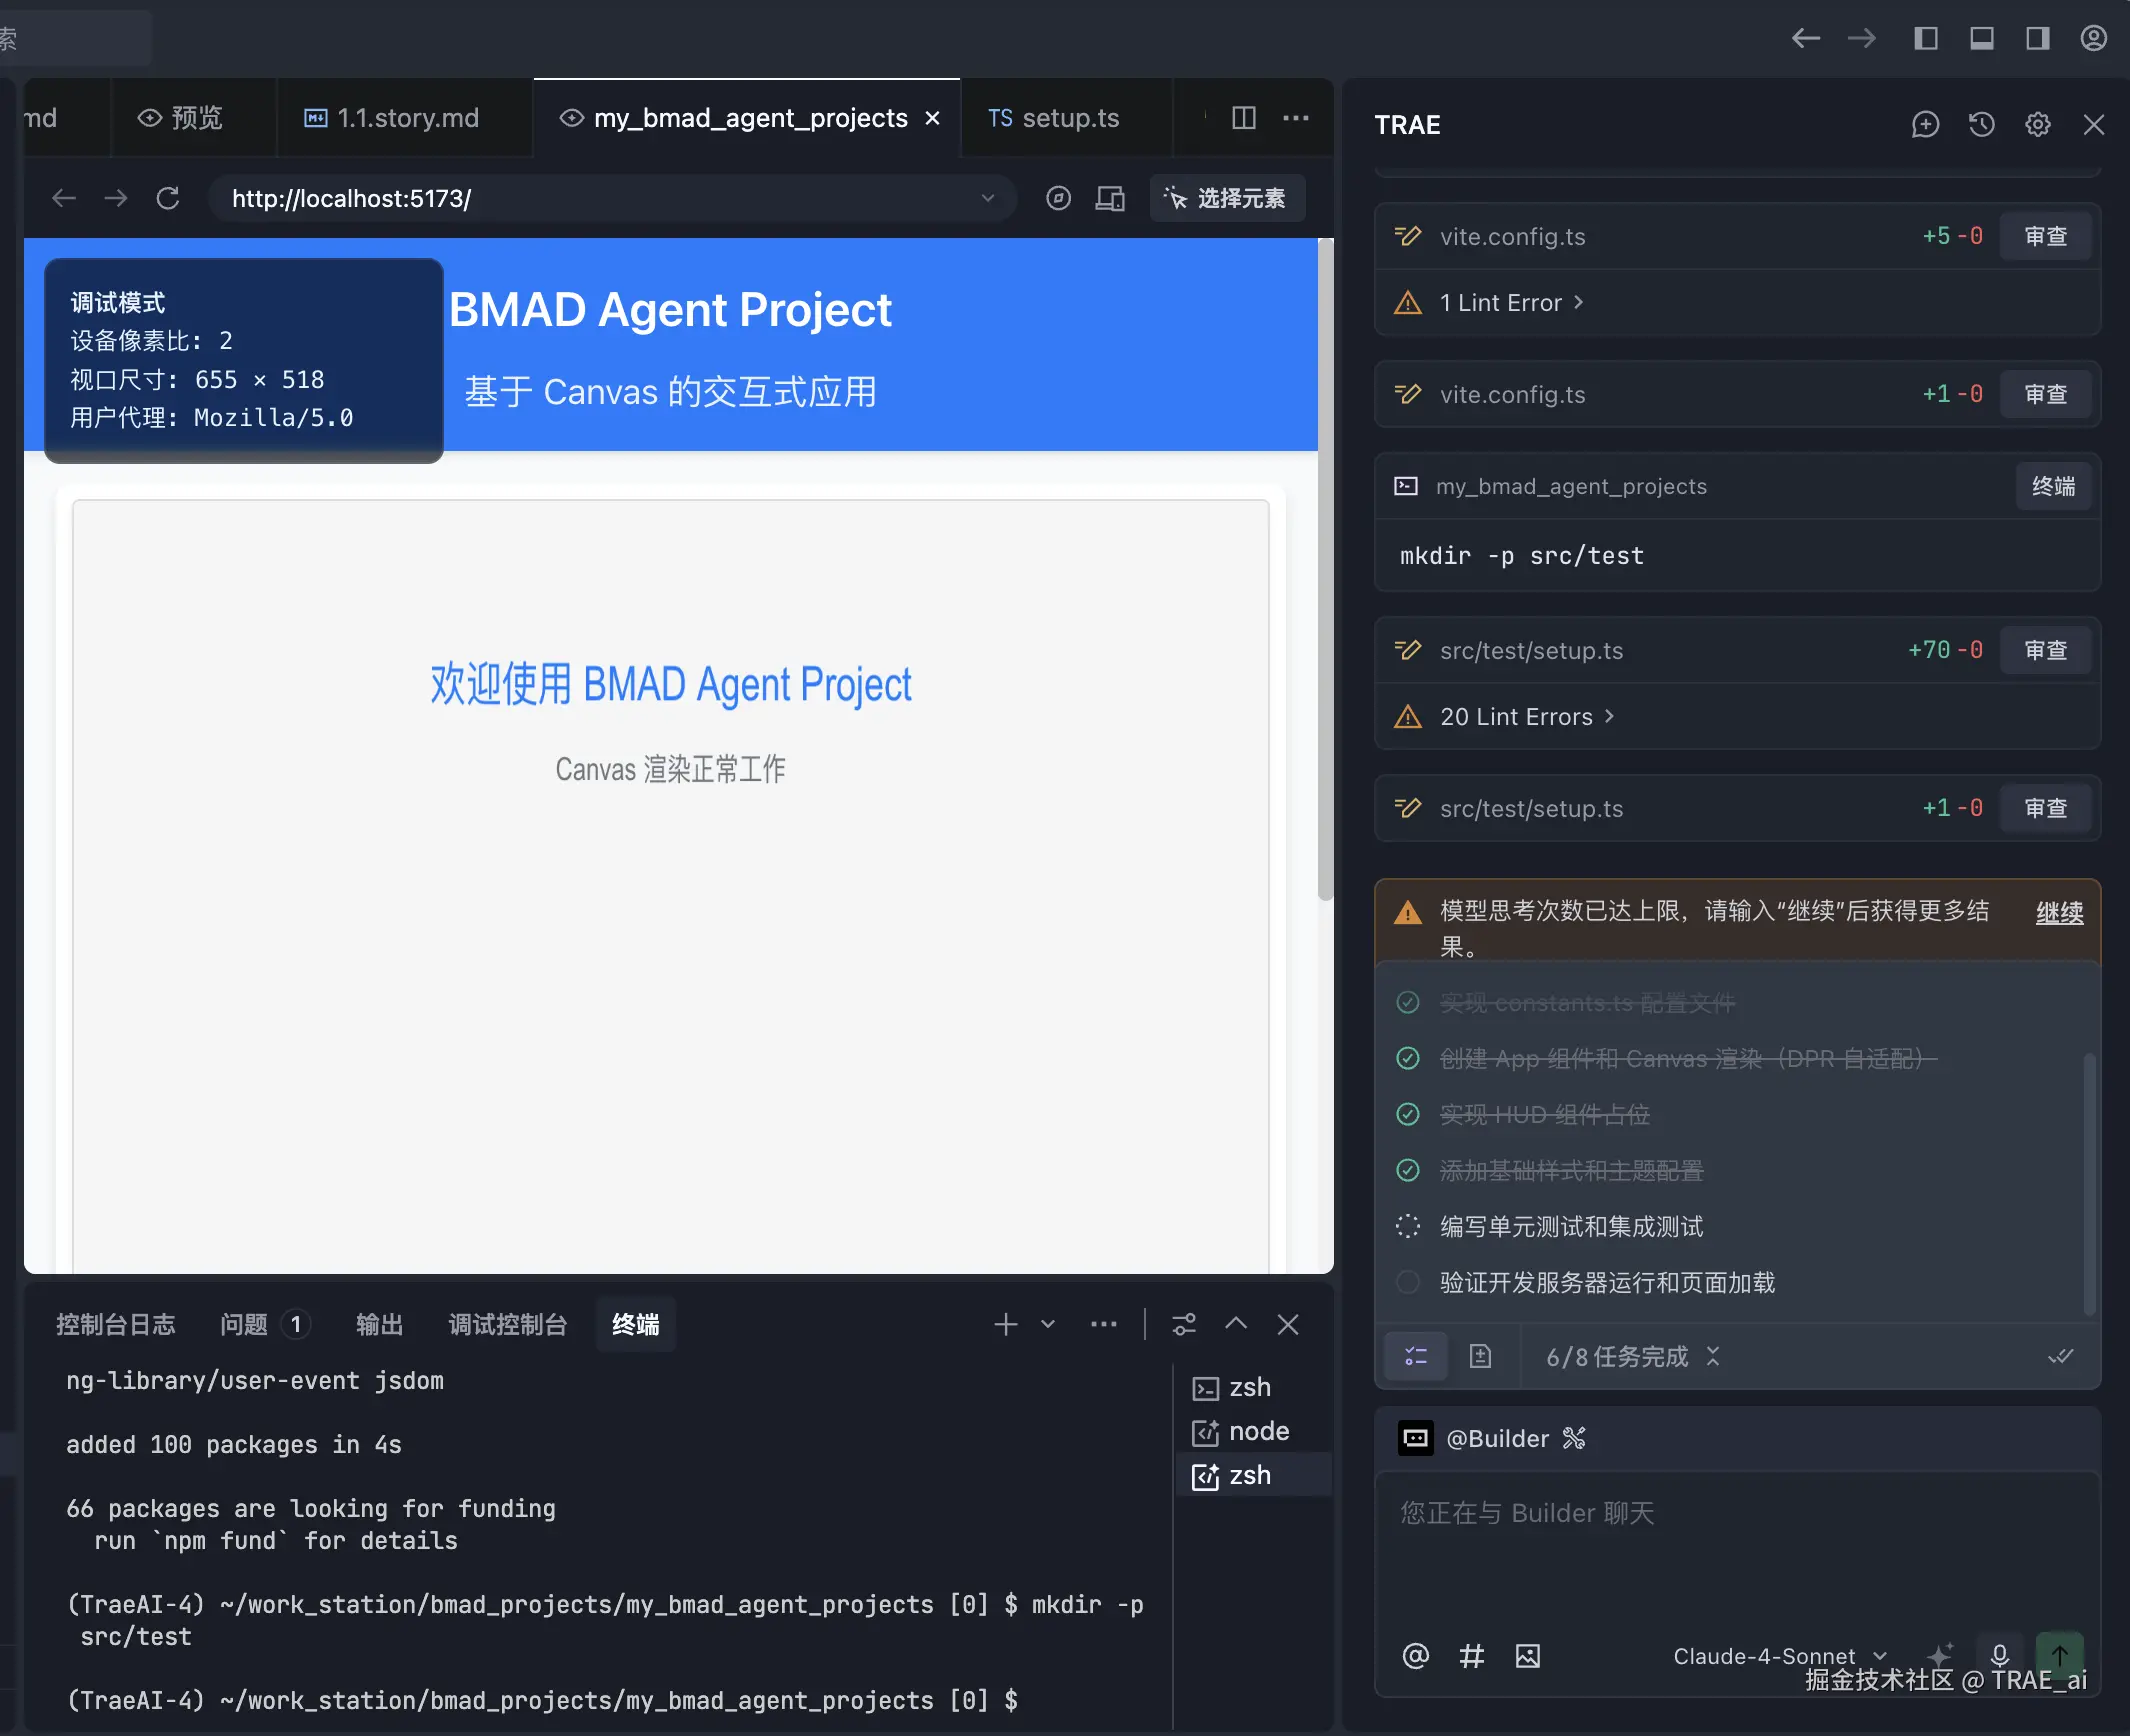Toggle the bottom panel layout icon

(x=1981, y=38)
